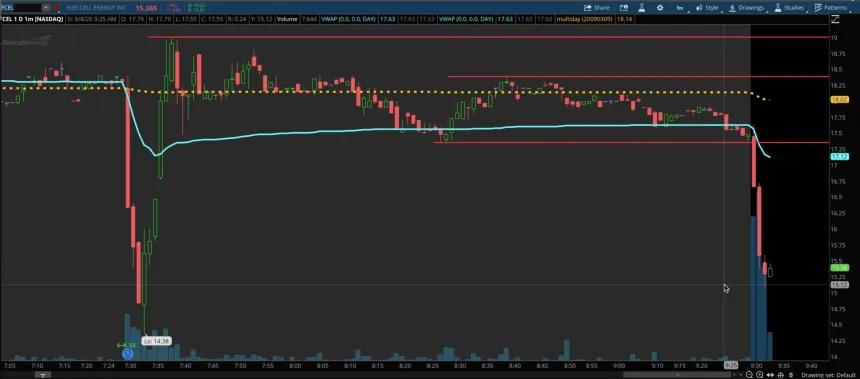Screen dimensions: 860x379
Task: Open the Style menu
Action: 708,8
